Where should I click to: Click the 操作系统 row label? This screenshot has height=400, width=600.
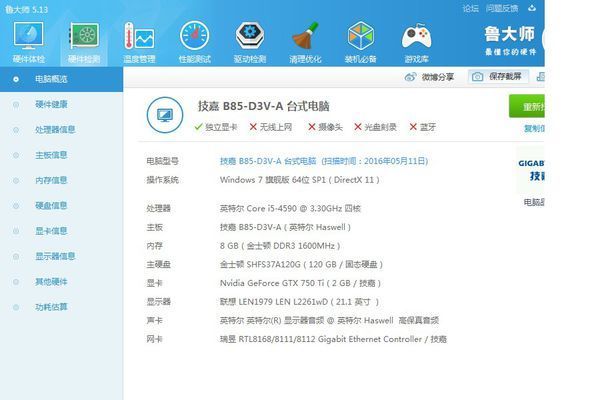click(162, 180)
